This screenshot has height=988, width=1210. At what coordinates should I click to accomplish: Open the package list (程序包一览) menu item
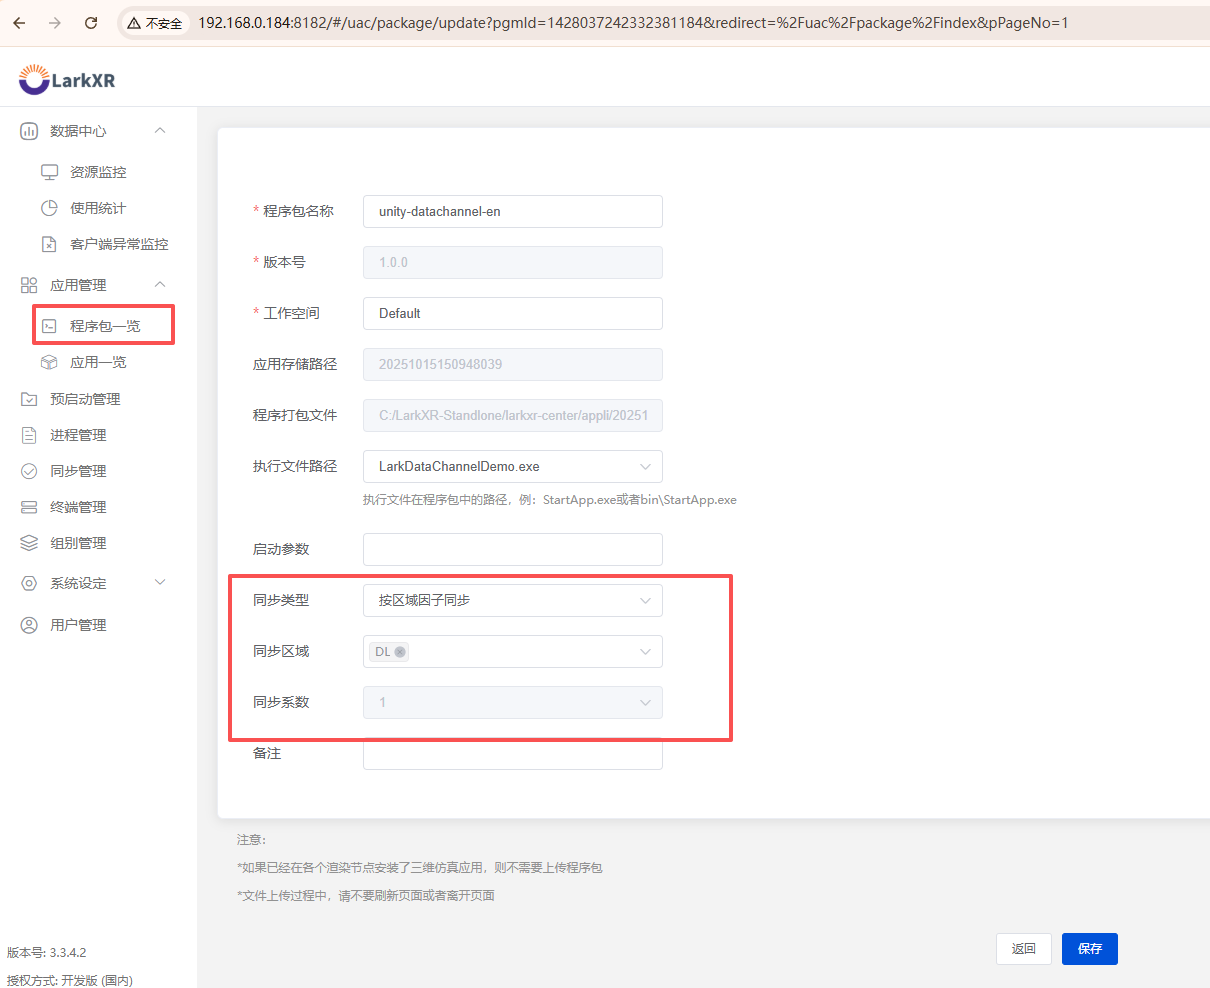[x=105, y=326]
